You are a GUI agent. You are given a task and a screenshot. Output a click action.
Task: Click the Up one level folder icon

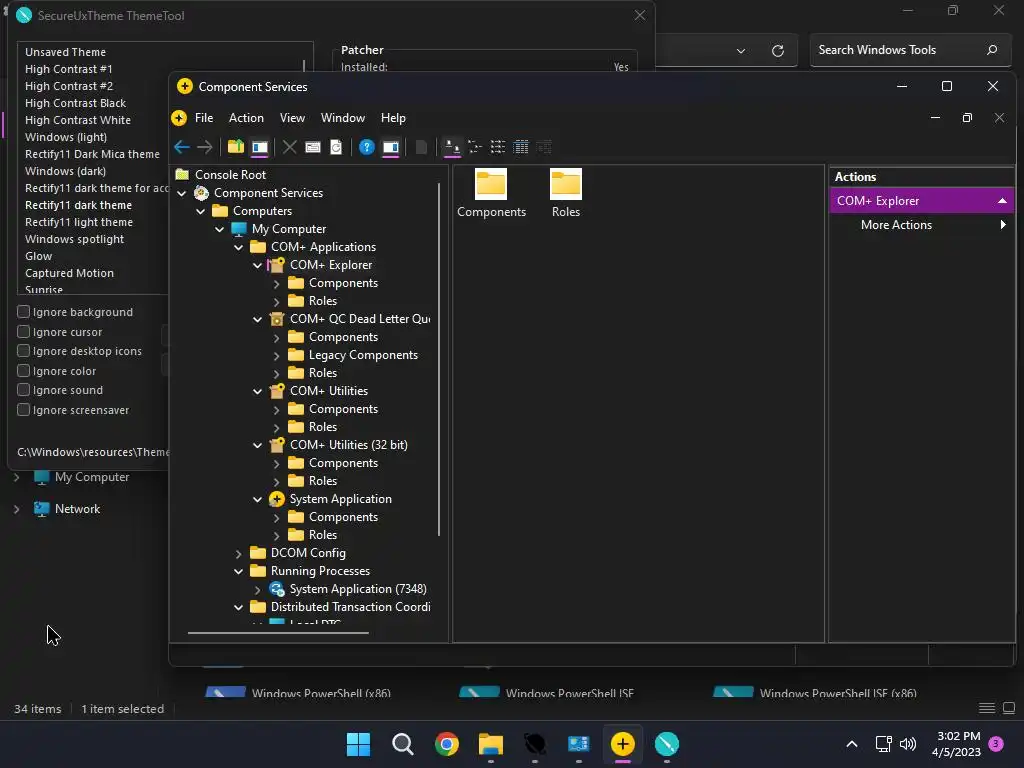tap(236, 147)
